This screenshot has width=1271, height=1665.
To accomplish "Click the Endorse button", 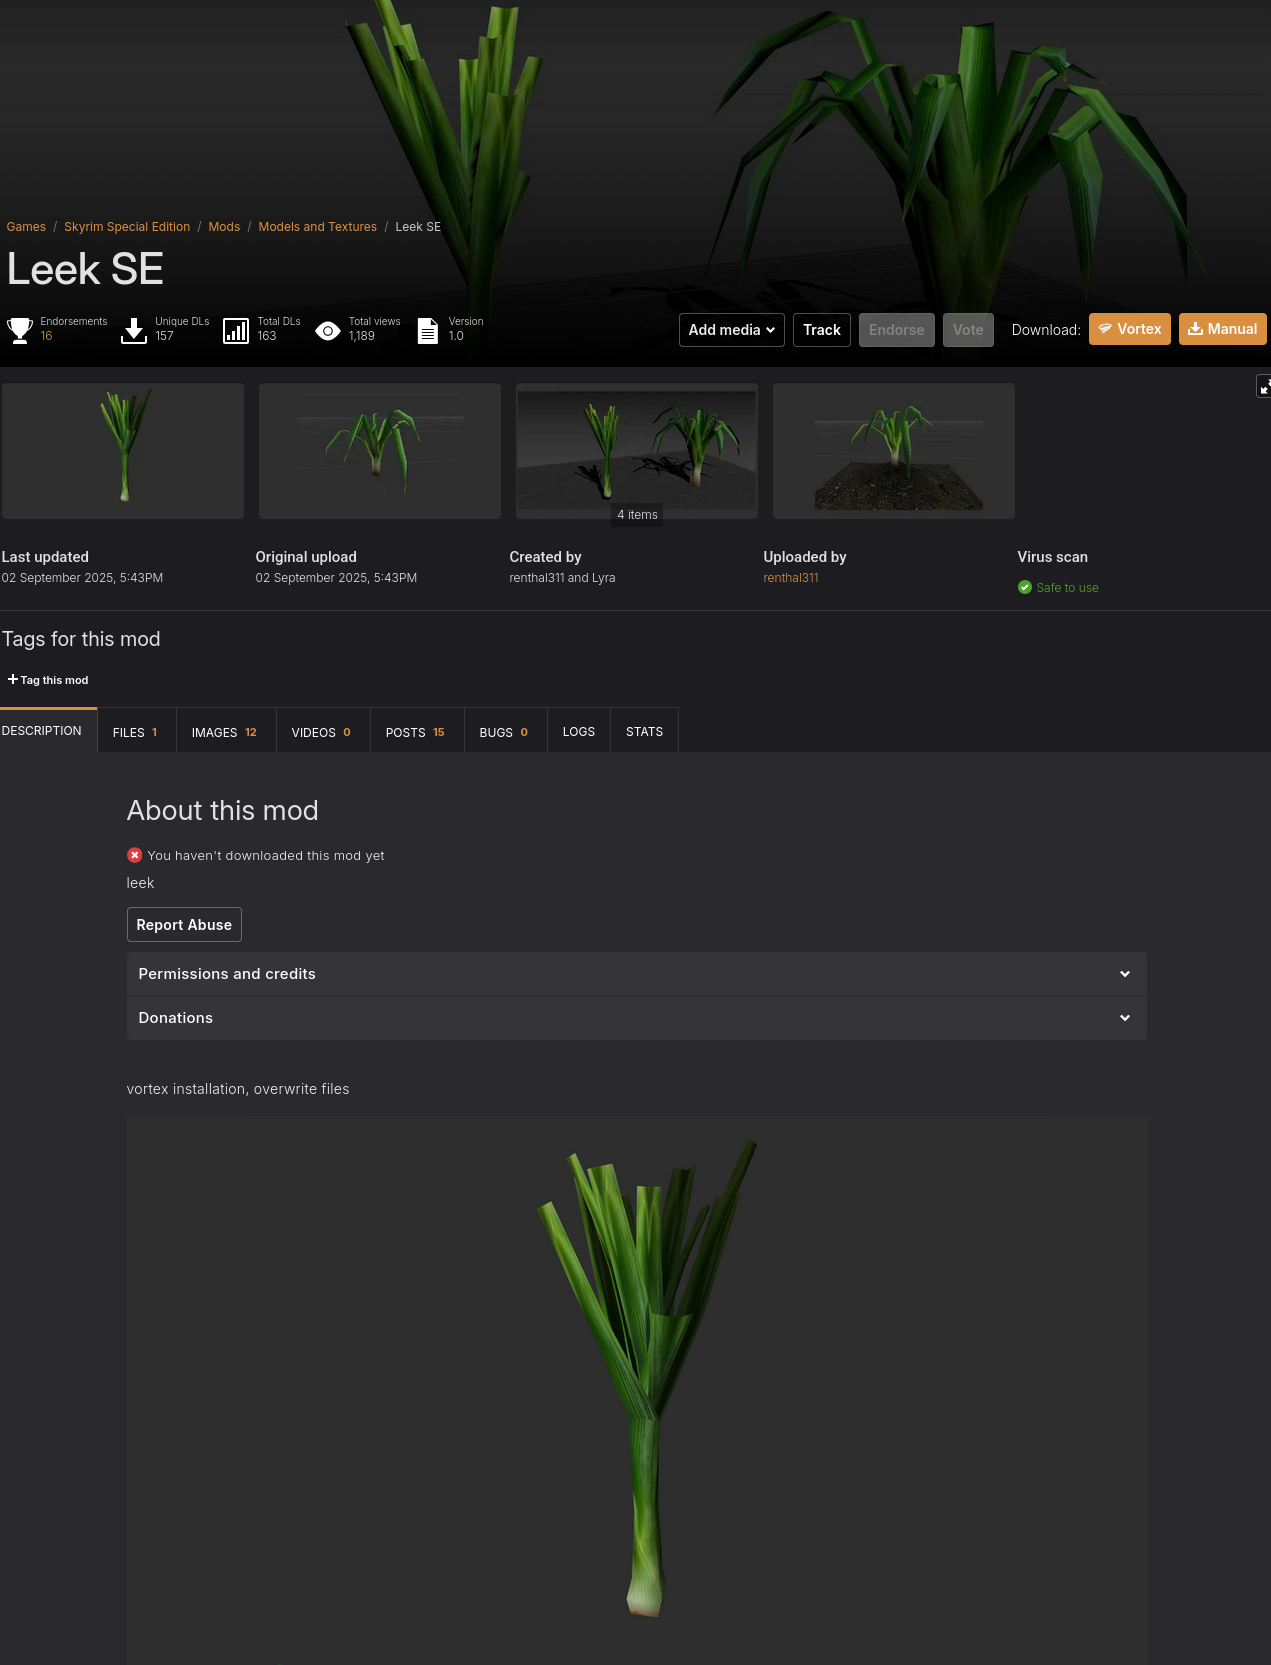I will (x=897, y=330).
